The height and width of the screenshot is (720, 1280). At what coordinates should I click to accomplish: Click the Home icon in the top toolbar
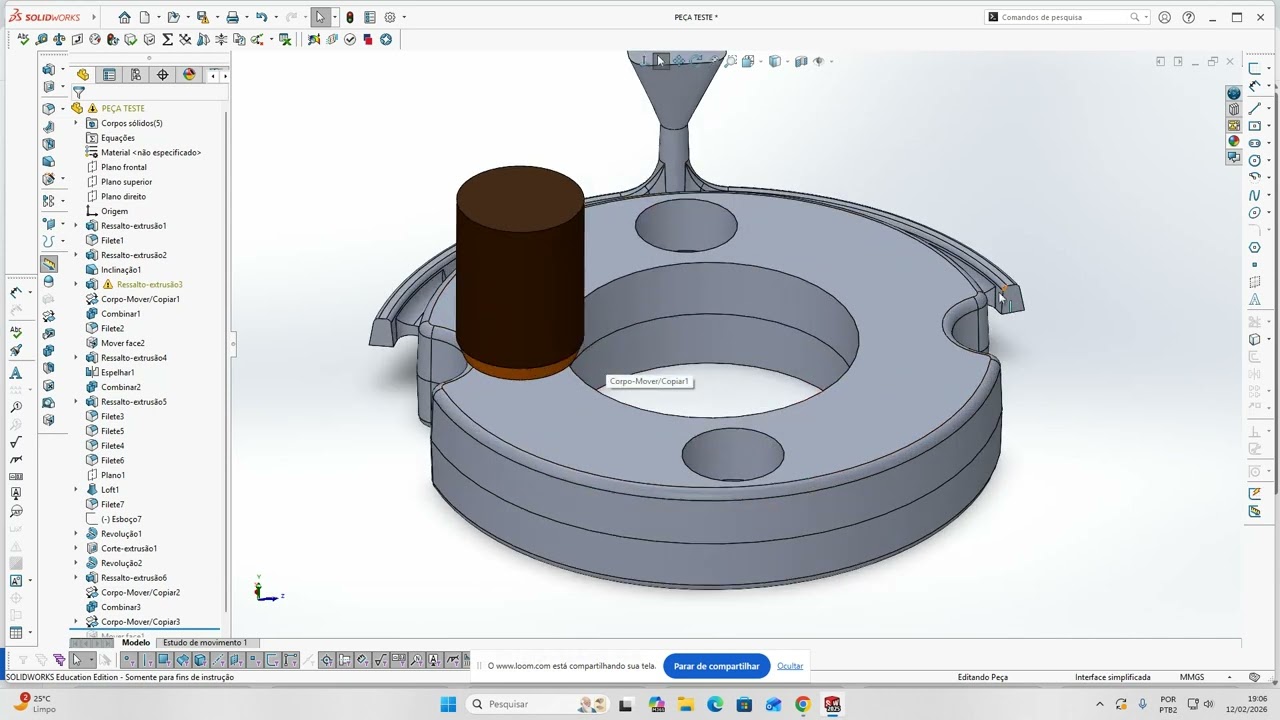(x=124, y=17)
